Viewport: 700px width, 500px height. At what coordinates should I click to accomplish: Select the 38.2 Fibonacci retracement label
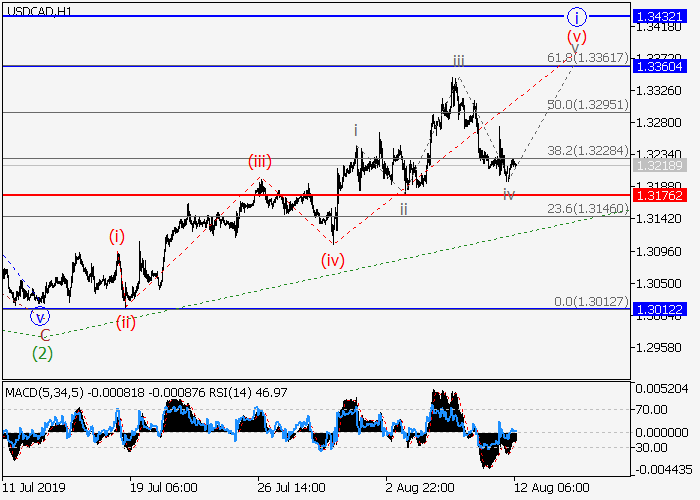coord(586,151)
